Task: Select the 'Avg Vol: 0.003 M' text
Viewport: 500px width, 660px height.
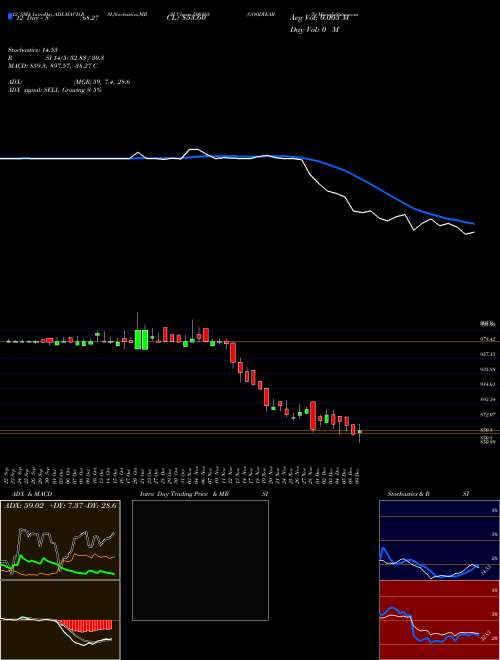Action: [x=319, y=18]
